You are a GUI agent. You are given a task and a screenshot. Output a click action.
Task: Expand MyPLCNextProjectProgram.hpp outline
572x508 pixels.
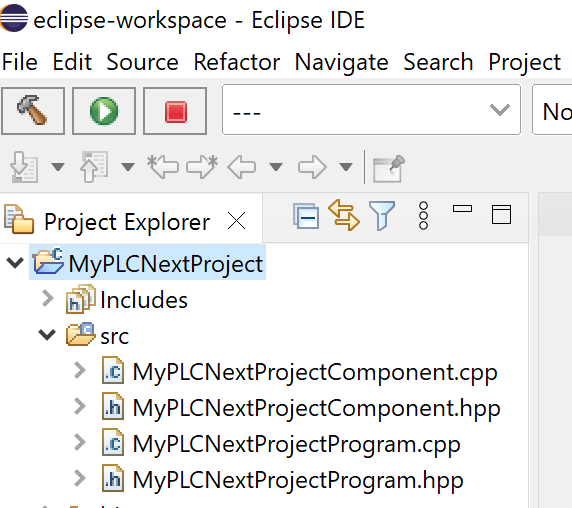80,478
